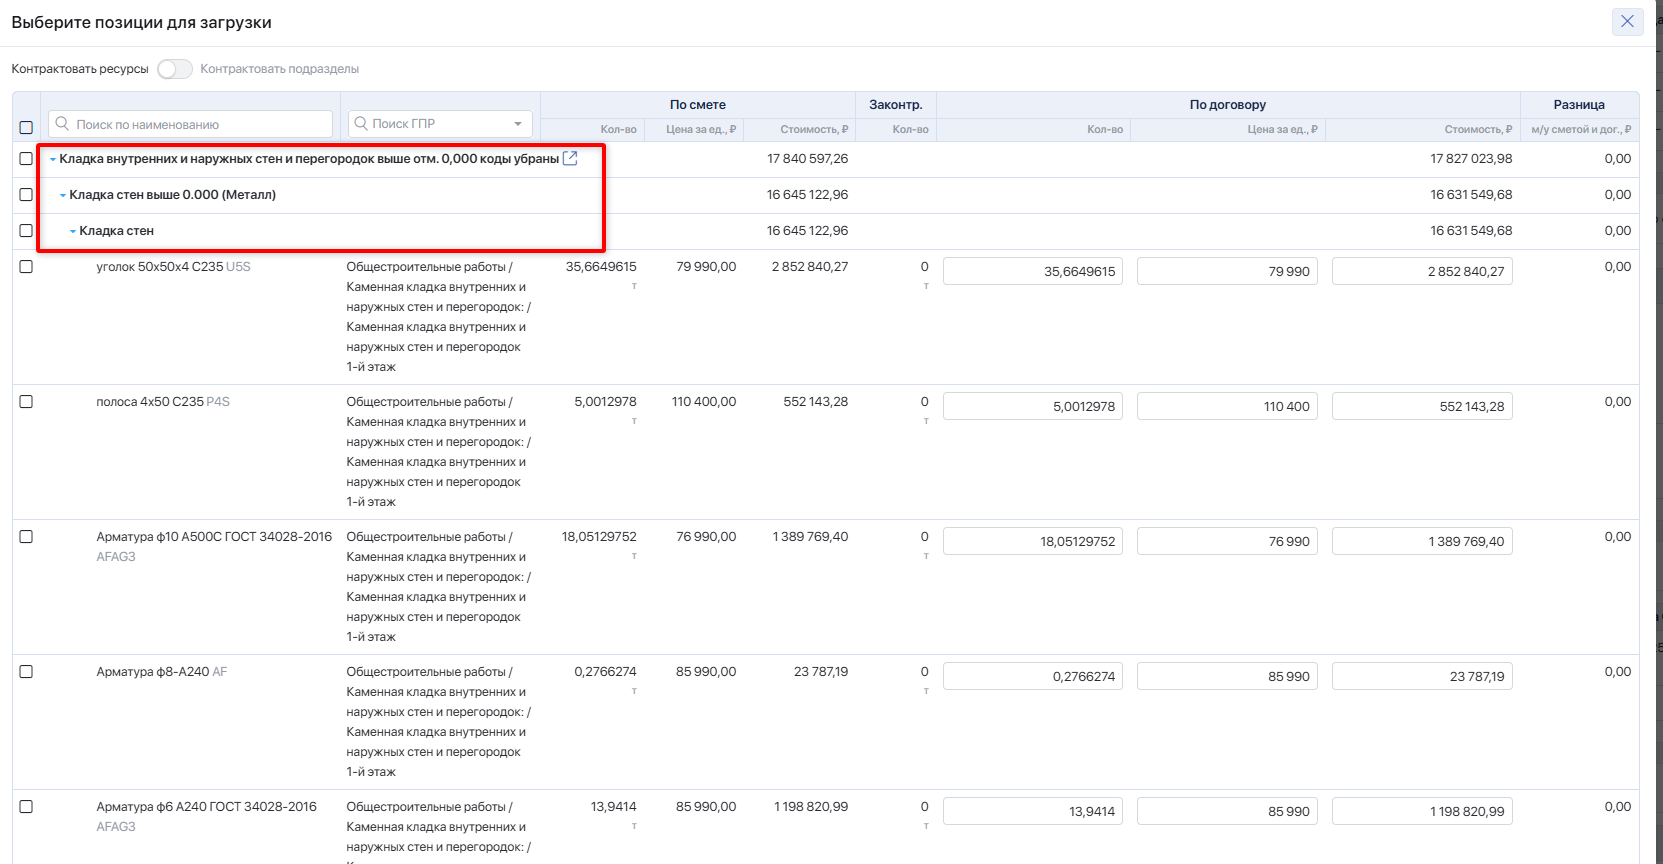This screenshot has width=1663, height=864.
Task: Click magnifier icon in name search field
Action: pos(62,124)
